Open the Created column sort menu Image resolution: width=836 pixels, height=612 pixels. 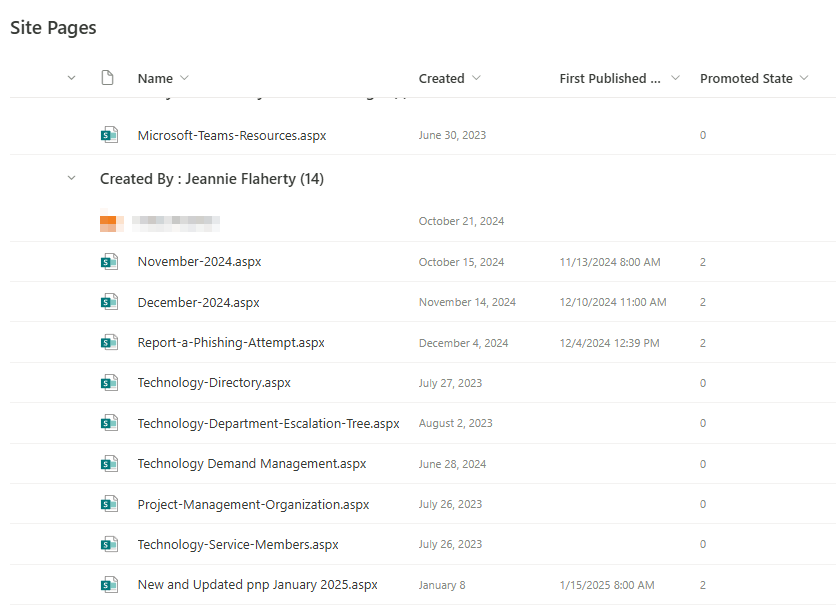pos(476,78)
